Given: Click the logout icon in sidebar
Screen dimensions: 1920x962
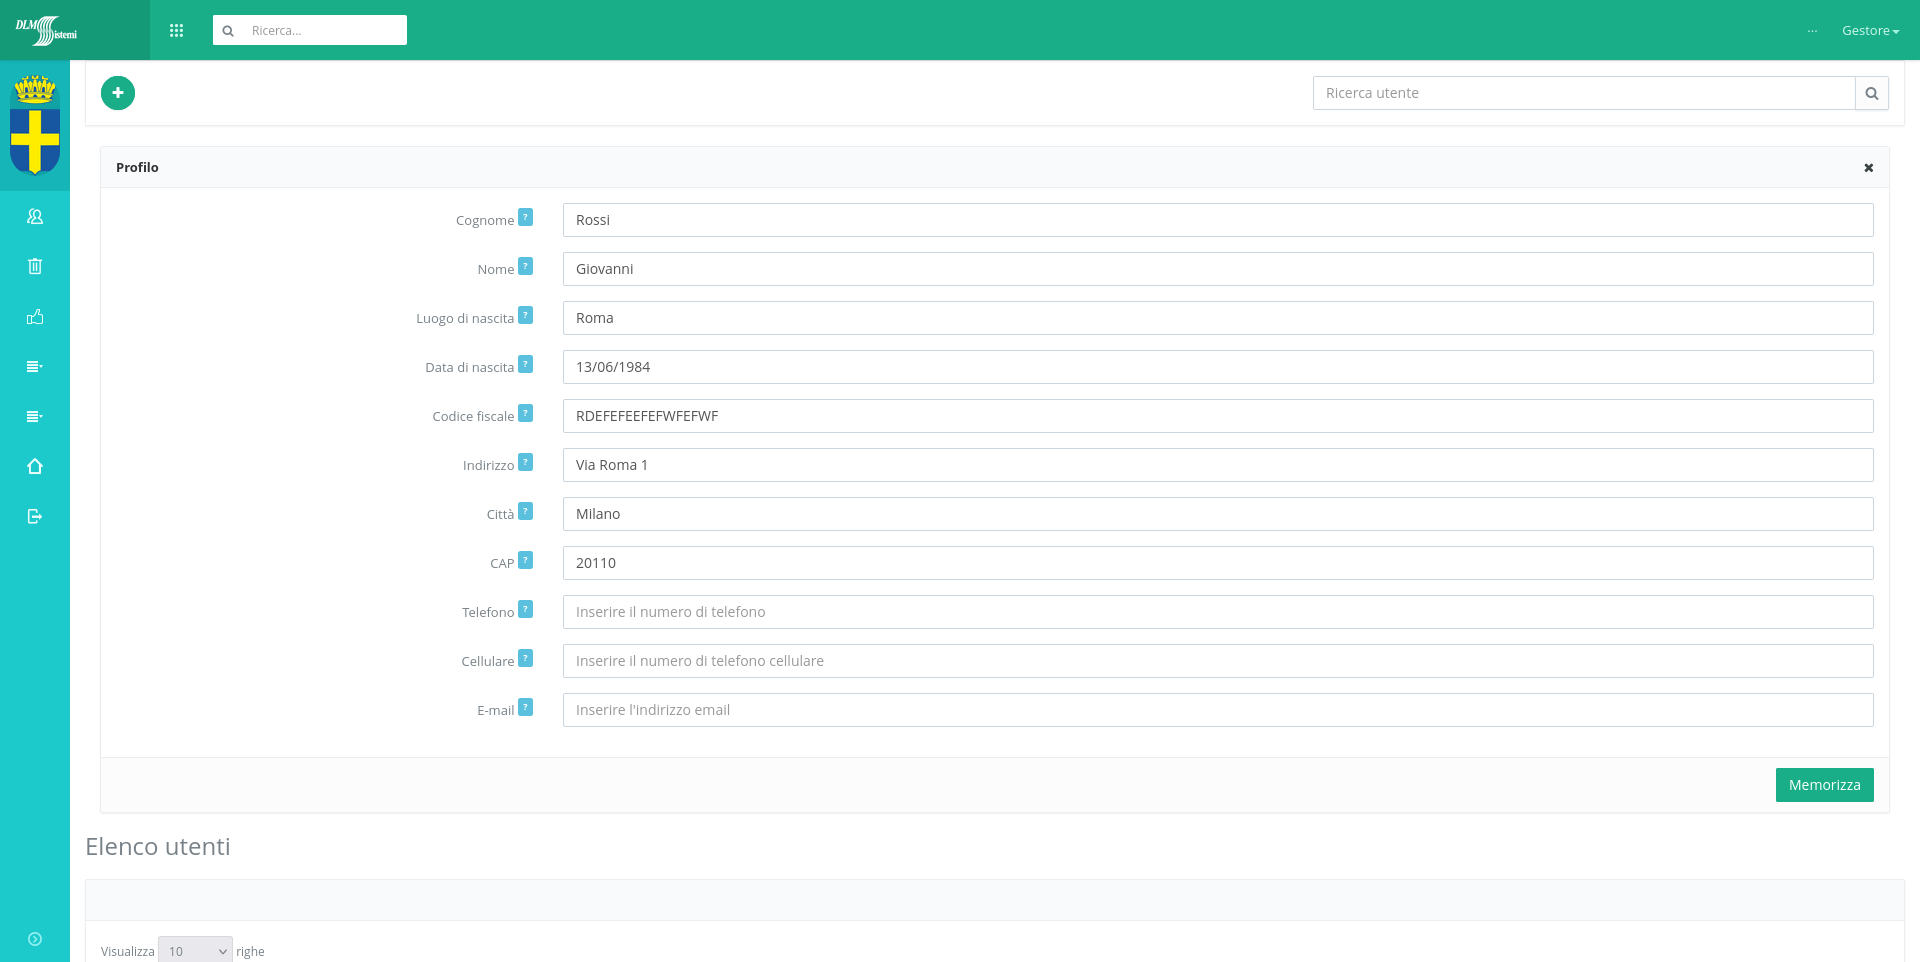Looking at the screenshot, I should [x=35, y=516].
